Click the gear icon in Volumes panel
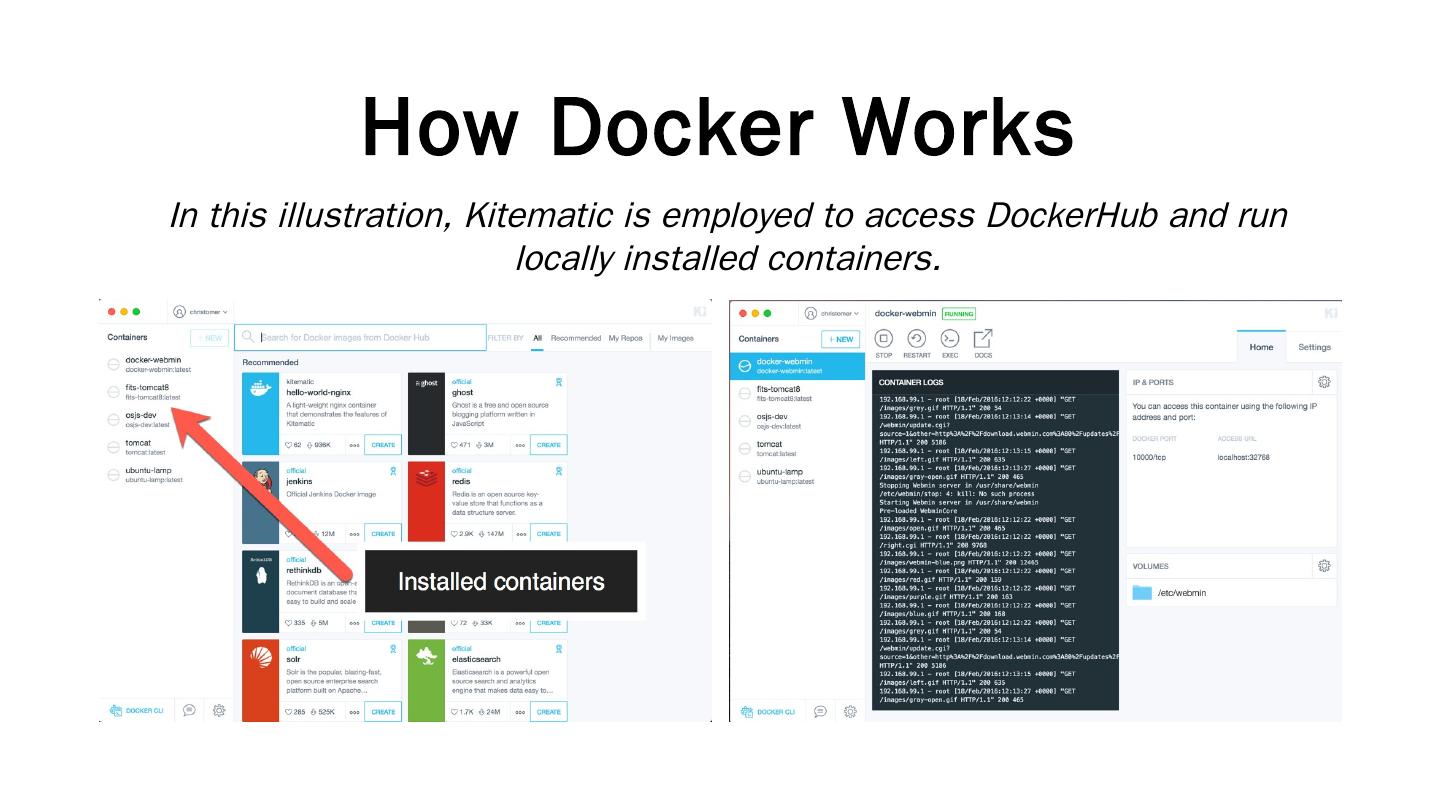 [x=1324, y=566]
